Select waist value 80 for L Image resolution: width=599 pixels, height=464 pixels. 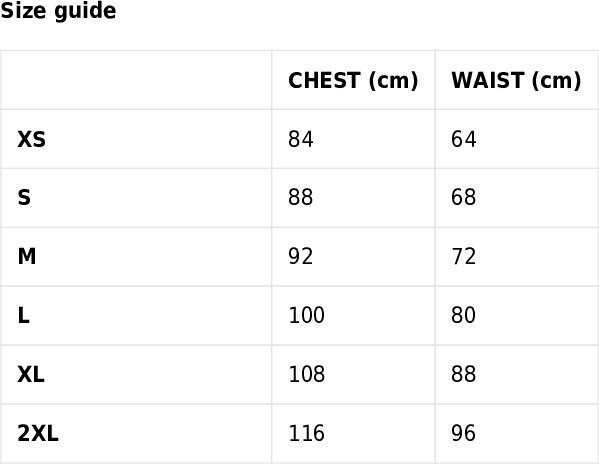click(x=463, y=315)
